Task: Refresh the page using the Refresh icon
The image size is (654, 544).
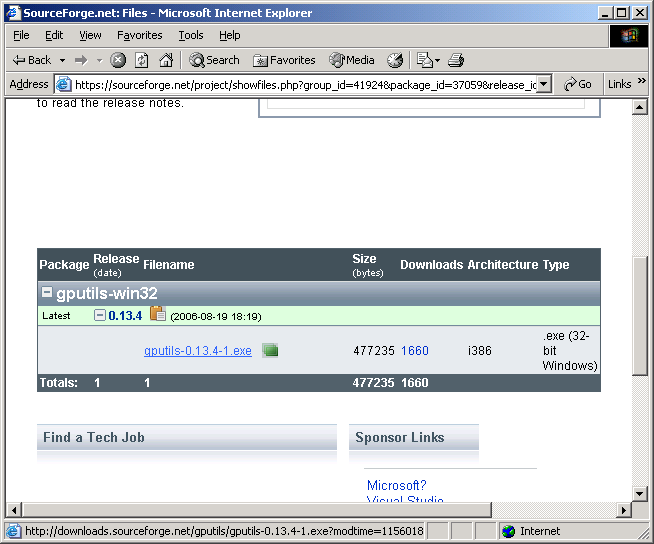Action: coord(141,60)
